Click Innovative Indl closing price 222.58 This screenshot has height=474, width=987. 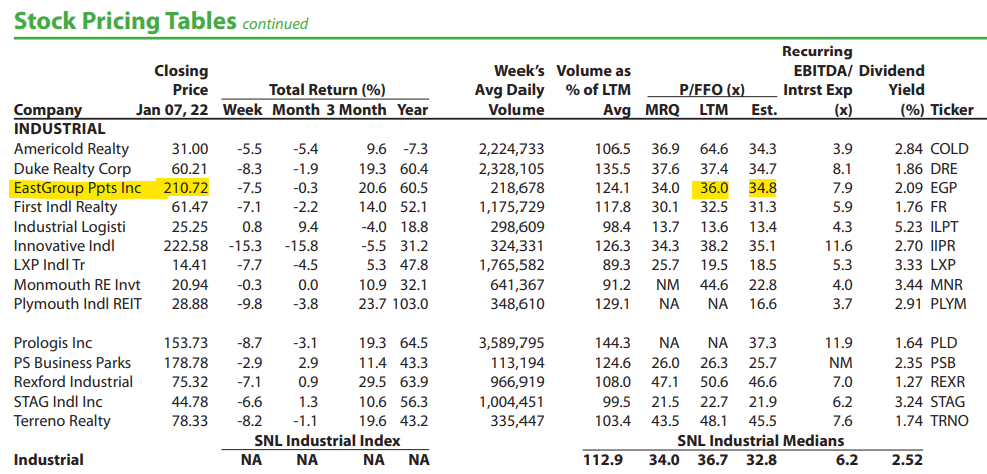click(x=186, y=245)
